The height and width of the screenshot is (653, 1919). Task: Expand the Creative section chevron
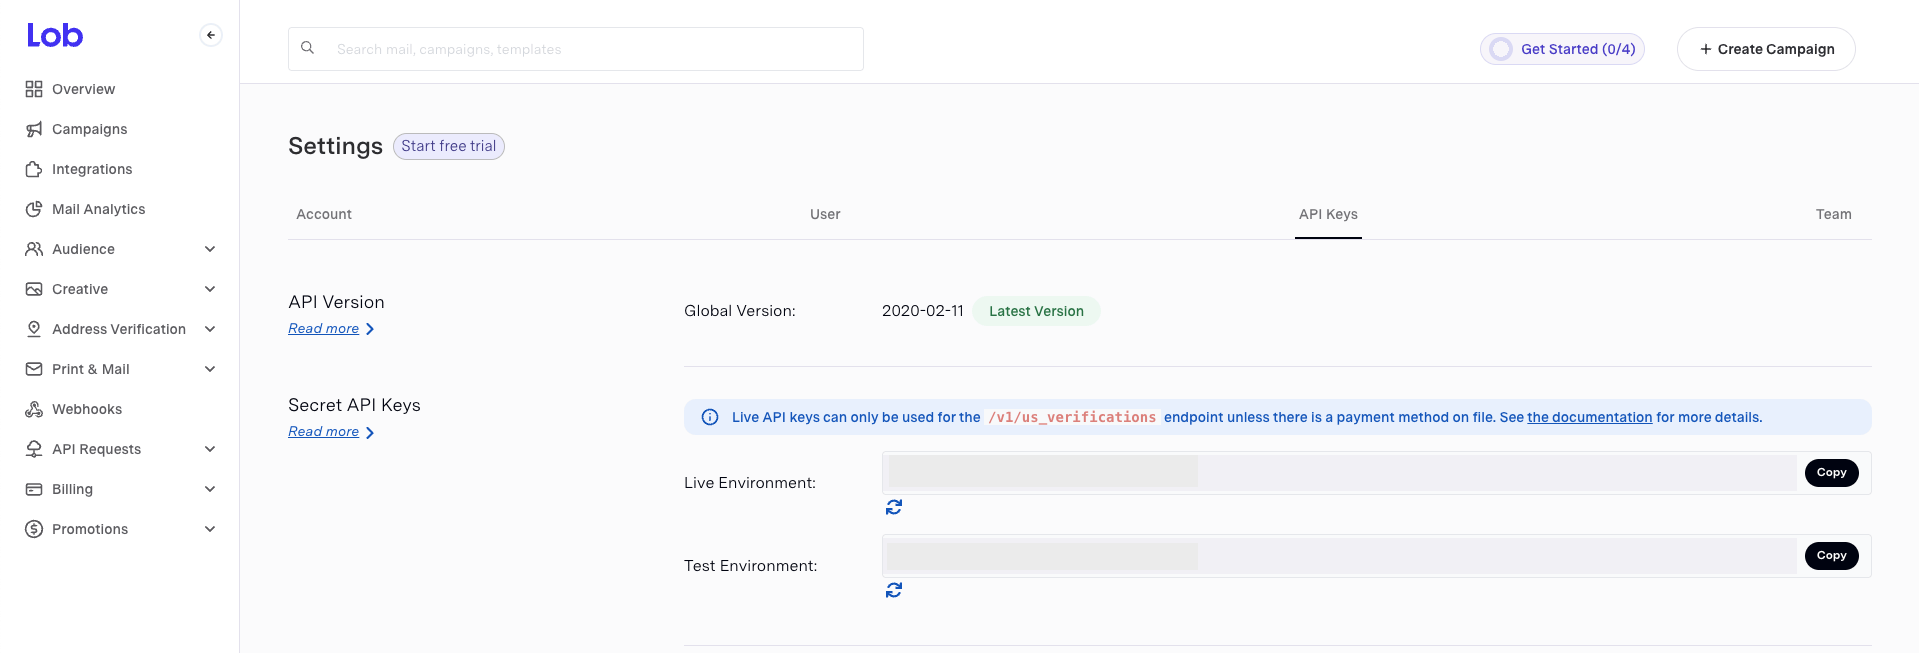coord(210,289)
